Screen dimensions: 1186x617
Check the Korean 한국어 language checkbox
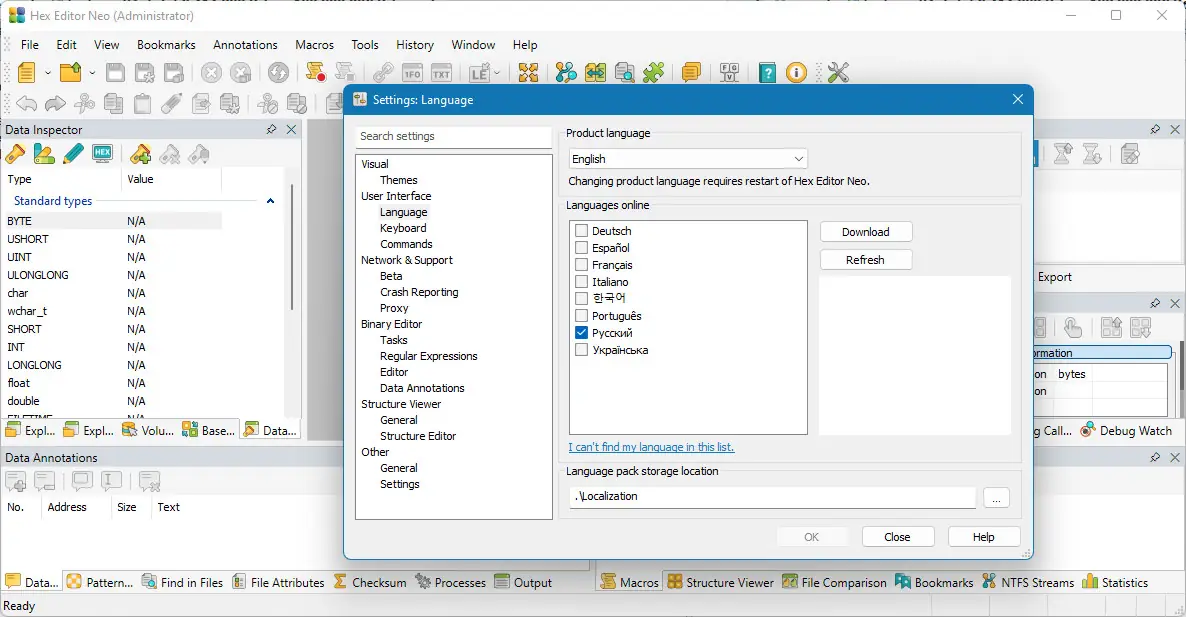582,298
